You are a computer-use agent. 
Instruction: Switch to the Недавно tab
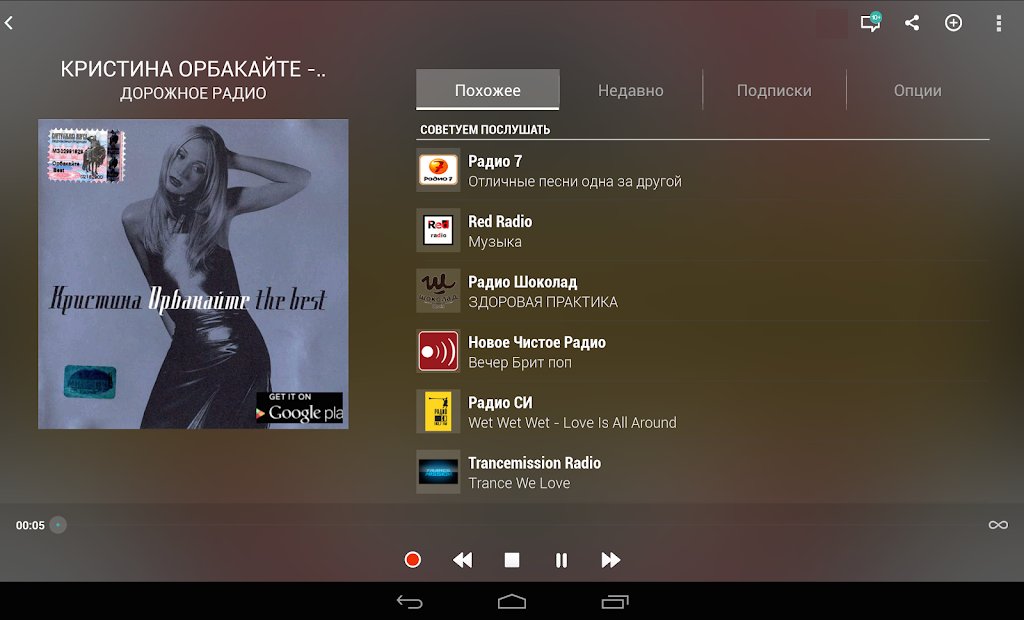(631, 89)
